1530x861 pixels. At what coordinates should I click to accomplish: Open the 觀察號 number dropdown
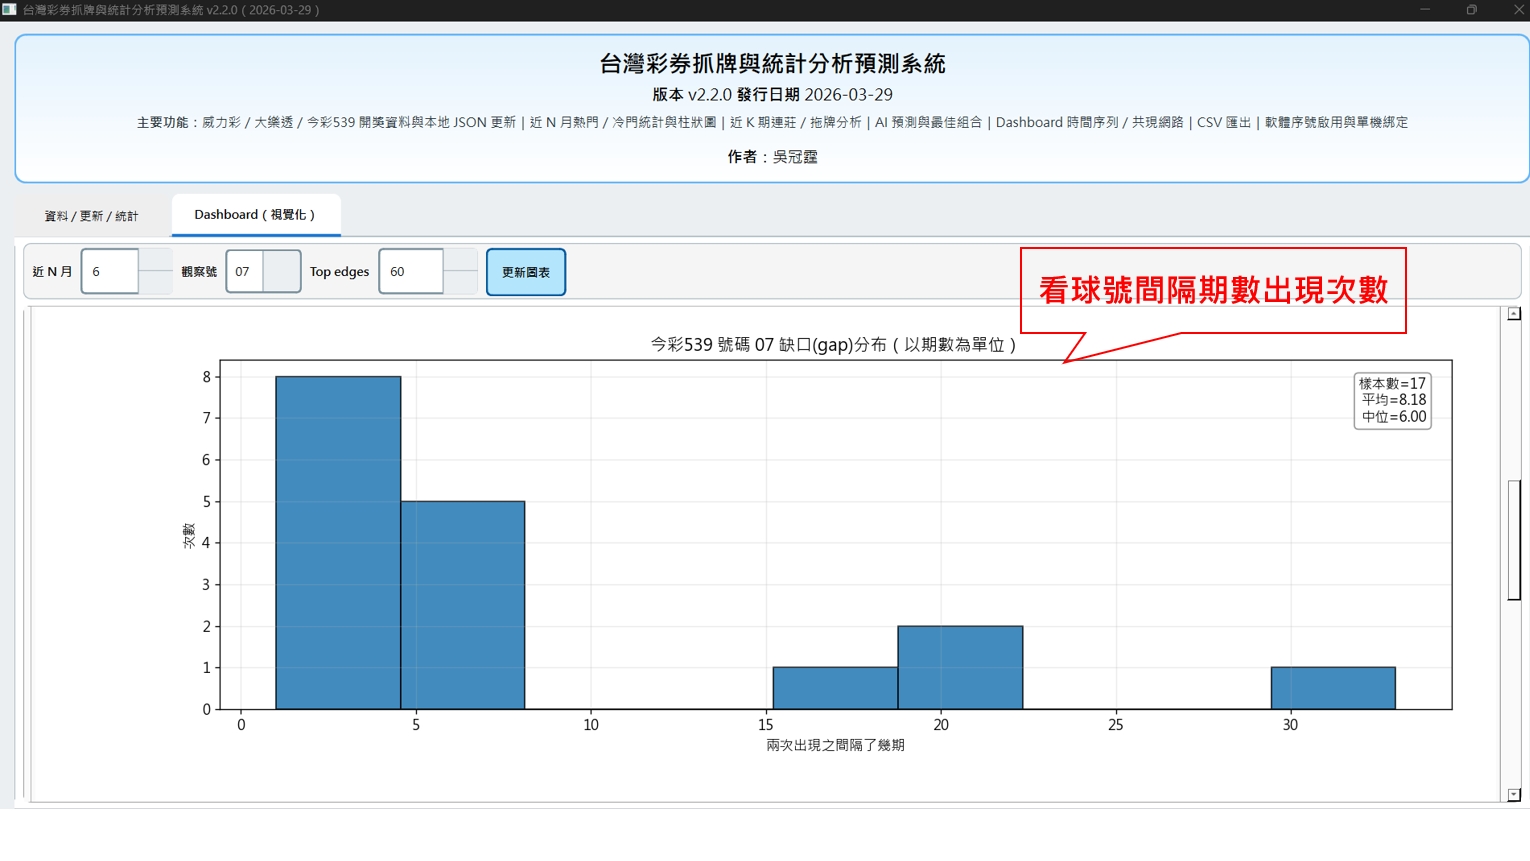281,272
